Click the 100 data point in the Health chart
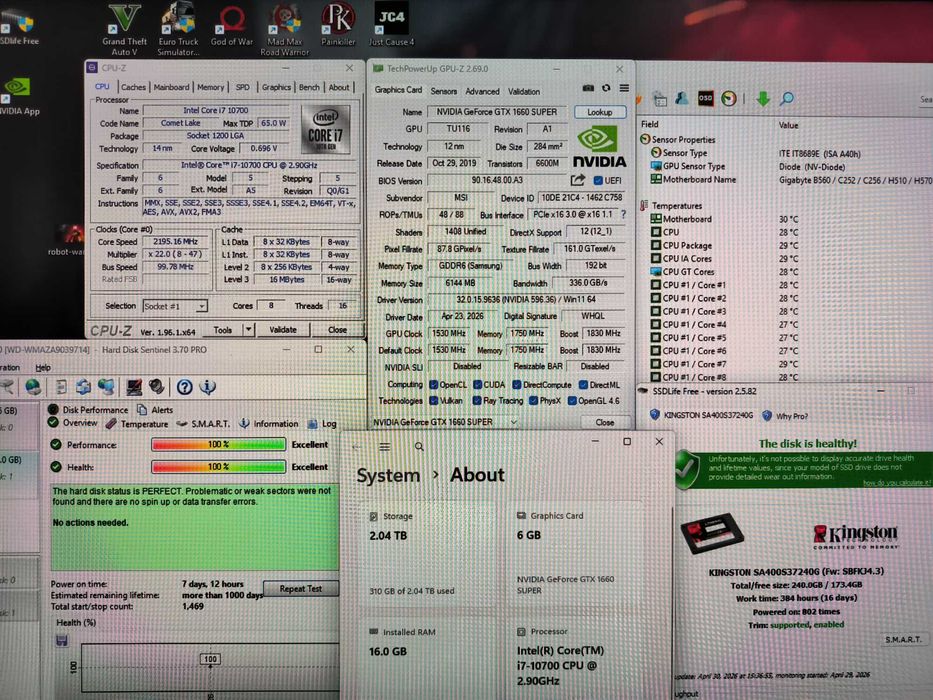 coord(210,659)
